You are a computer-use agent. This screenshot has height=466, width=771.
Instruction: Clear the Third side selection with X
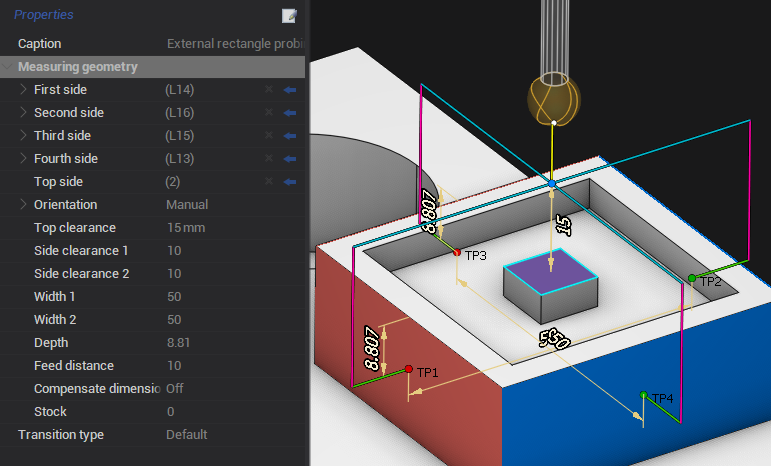point(268,136)
